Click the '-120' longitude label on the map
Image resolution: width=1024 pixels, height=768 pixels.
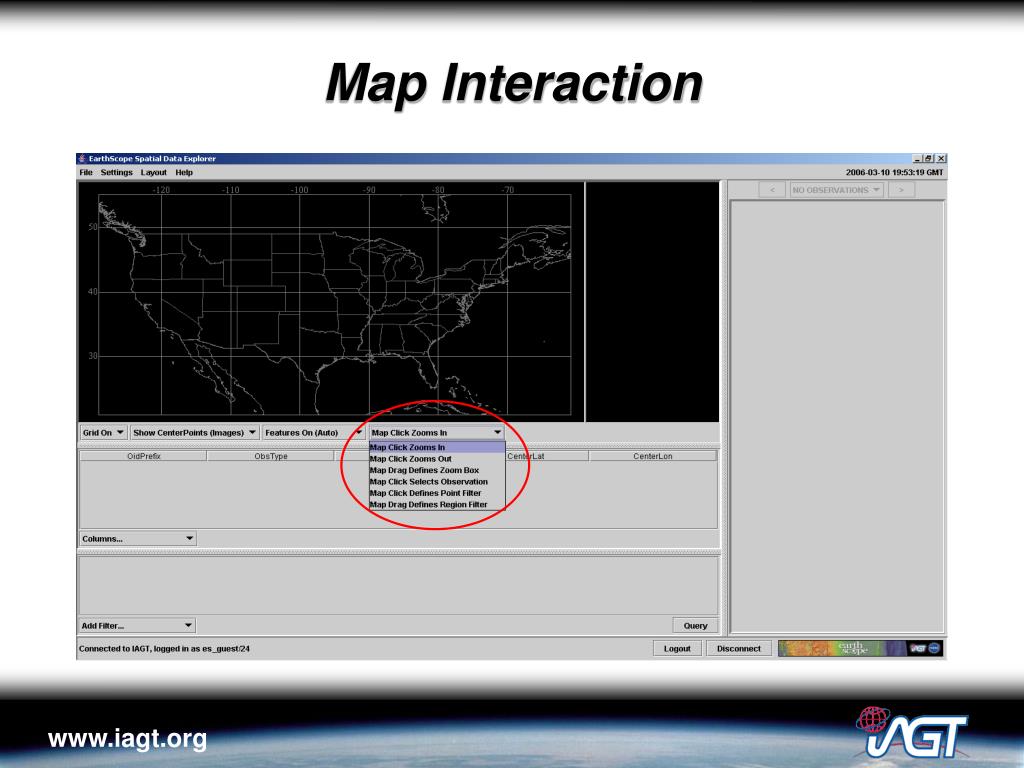click(161, 190)
